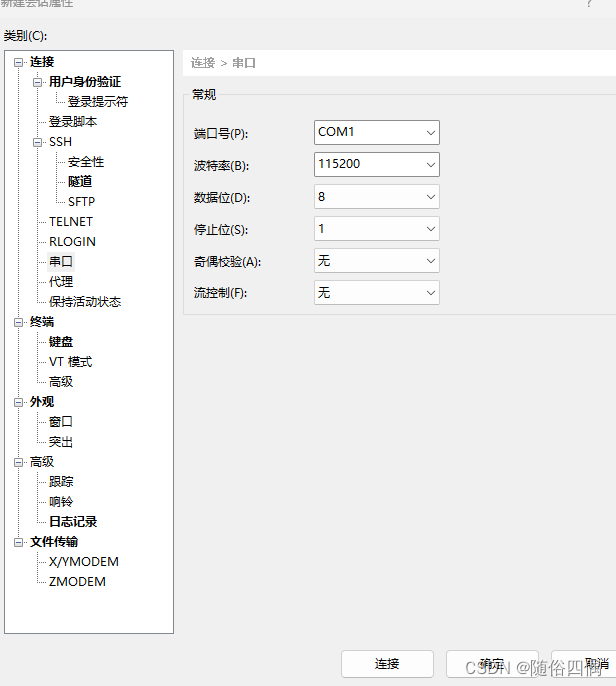Collapse the SSH tree node

[38, 142]
